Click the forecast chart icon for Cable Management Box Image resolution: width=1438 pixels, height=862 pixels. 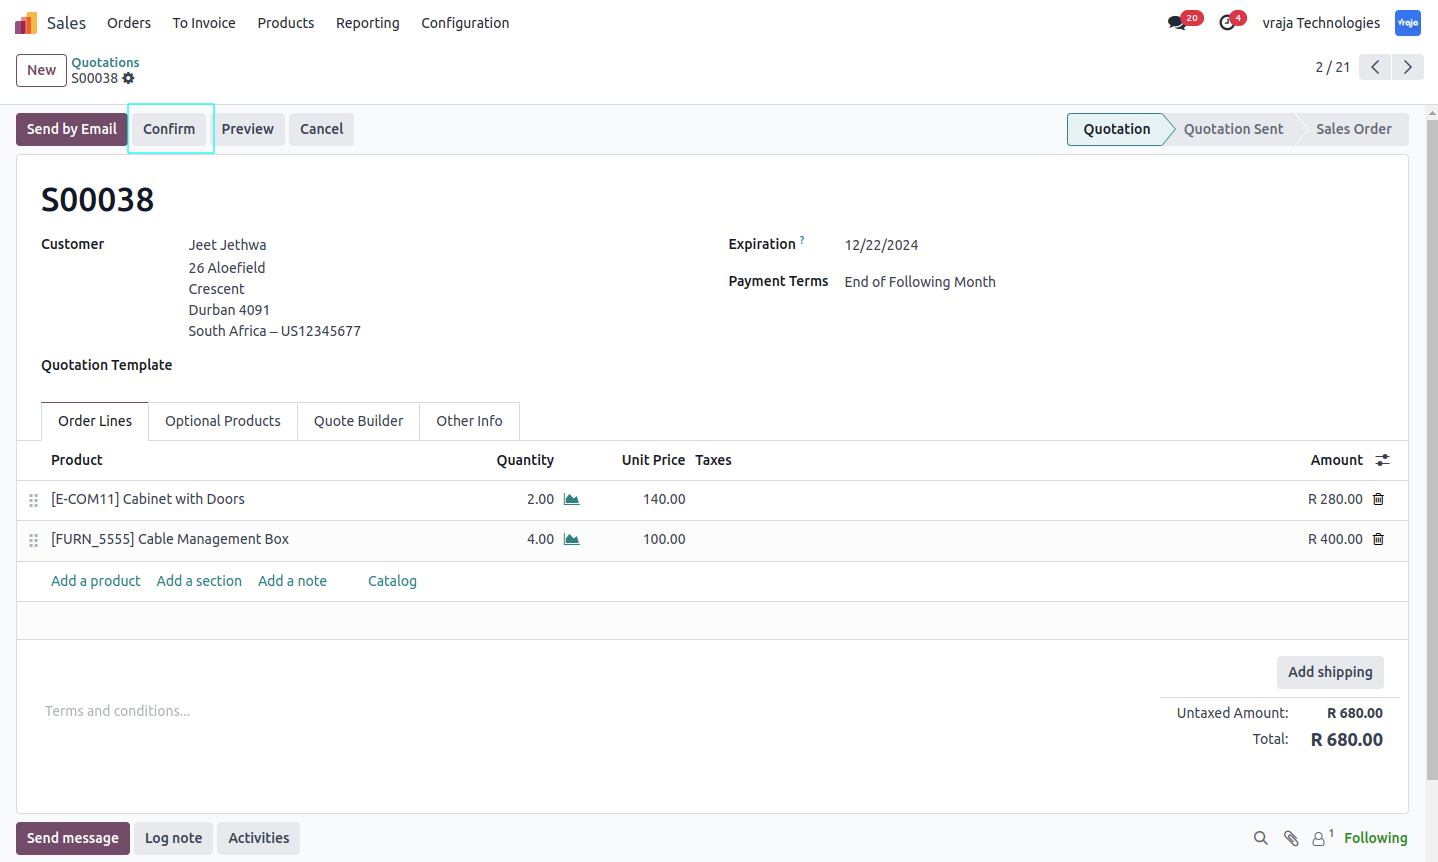571,539
